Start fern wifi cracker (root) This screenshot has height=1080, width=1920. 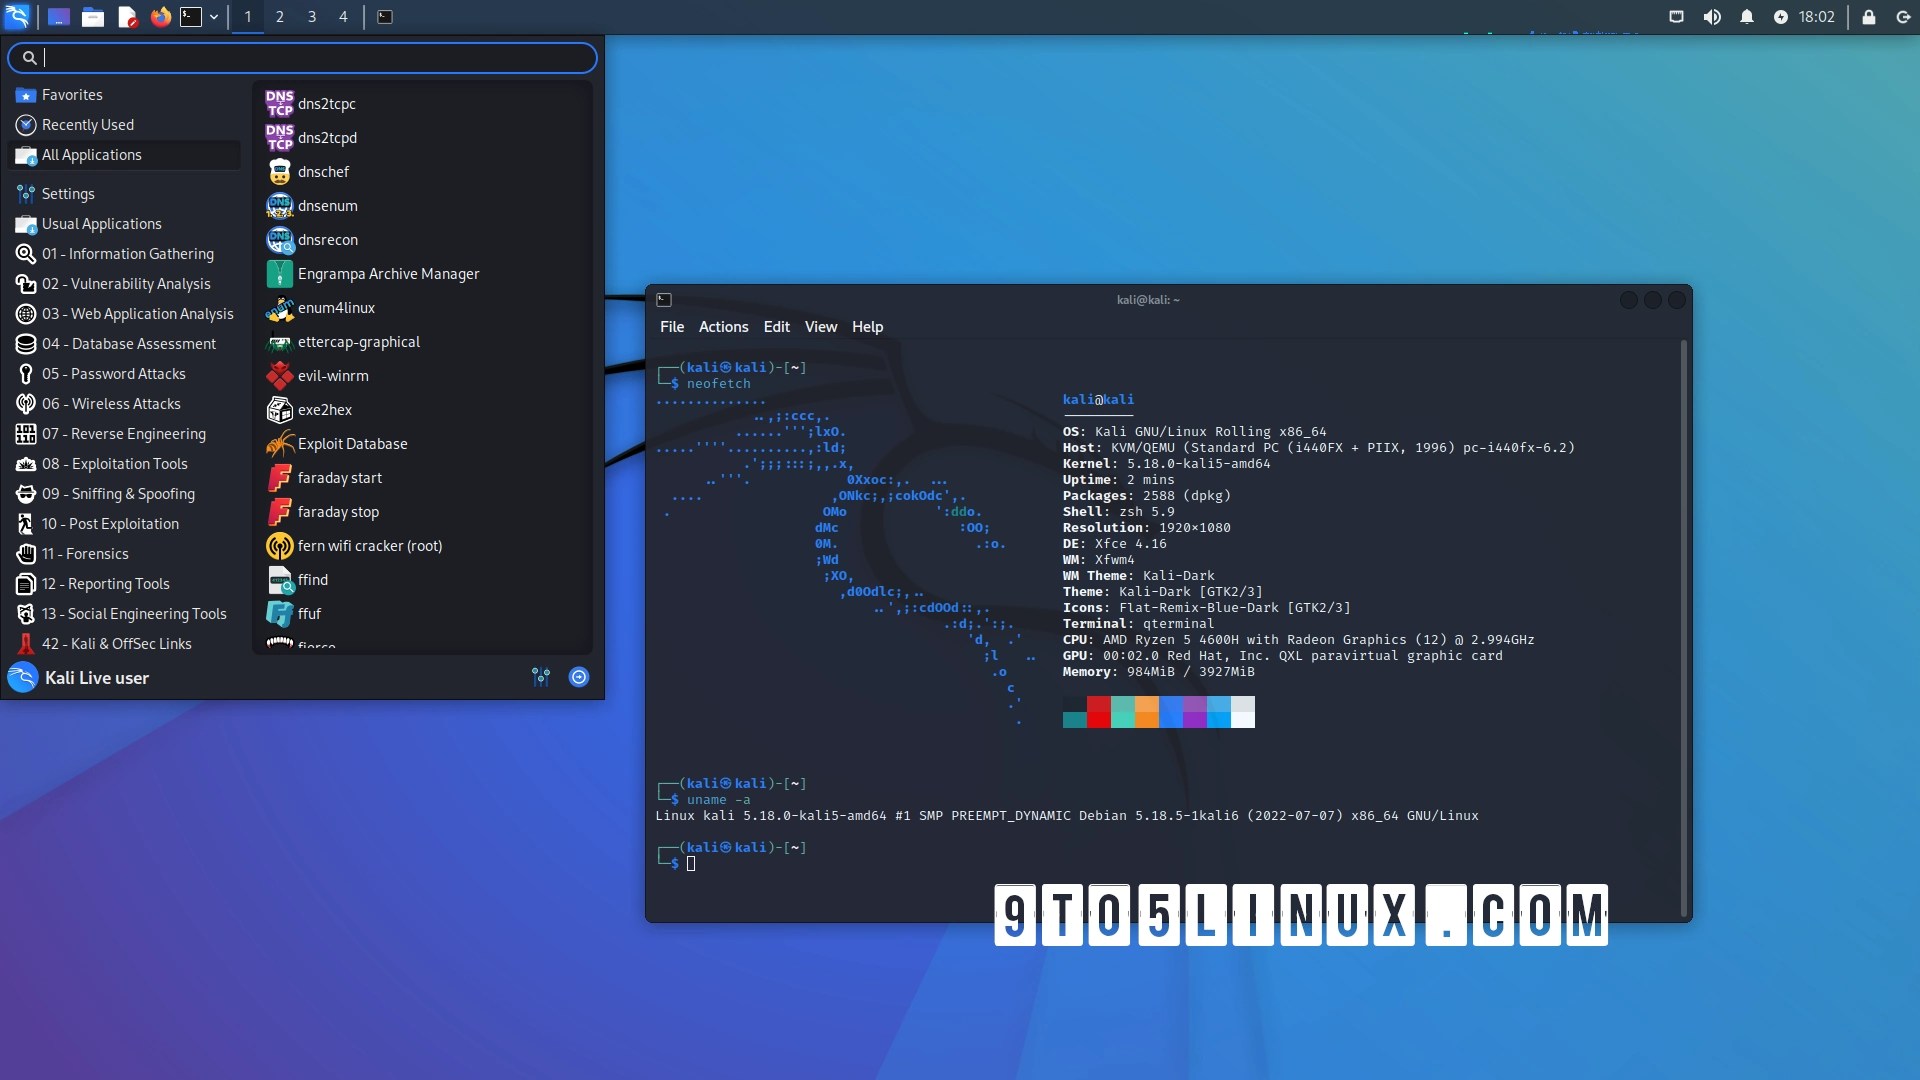367,545
